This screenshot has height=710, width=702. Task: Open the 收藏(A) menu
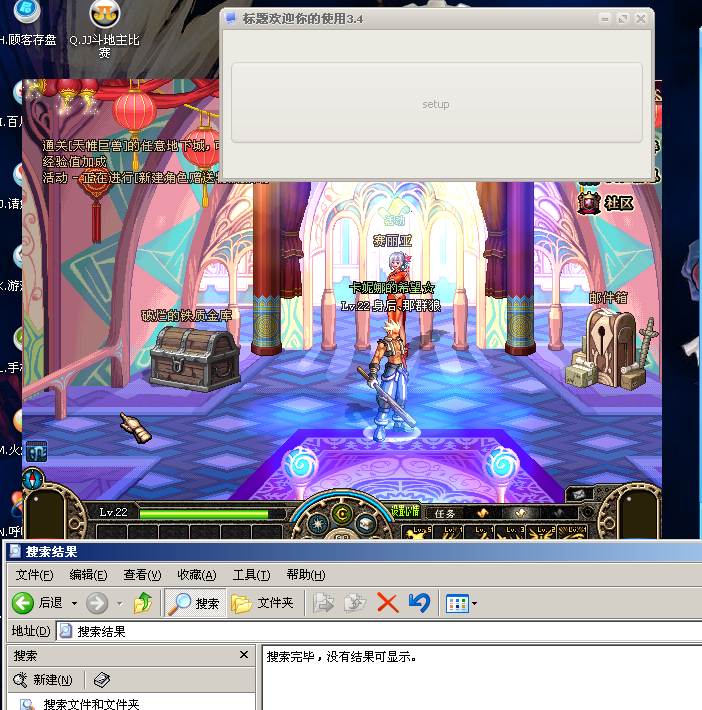[197, 575]
